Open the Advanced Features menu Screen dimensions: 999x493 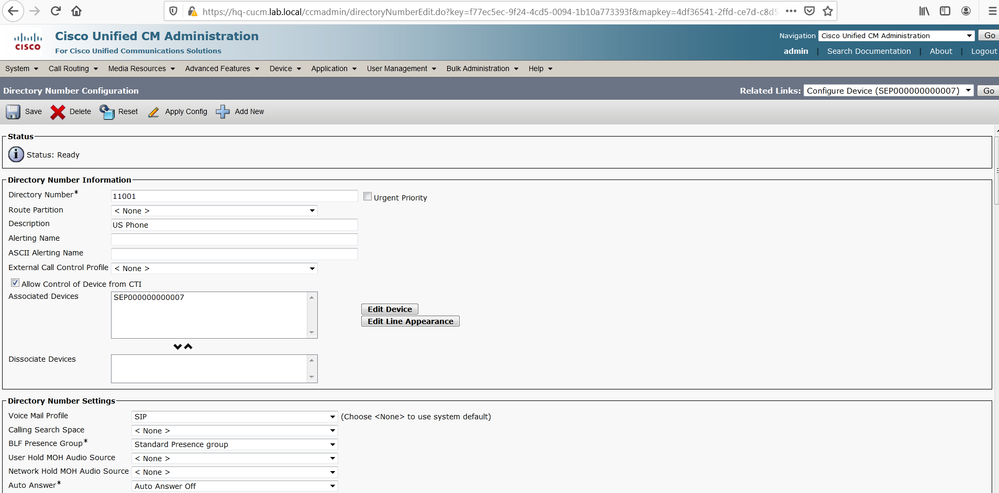point(222,69)
